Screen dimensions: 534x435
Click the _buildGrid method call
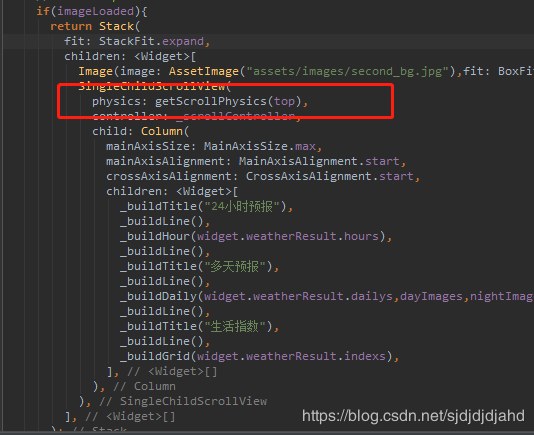click(x=155, y=356)
